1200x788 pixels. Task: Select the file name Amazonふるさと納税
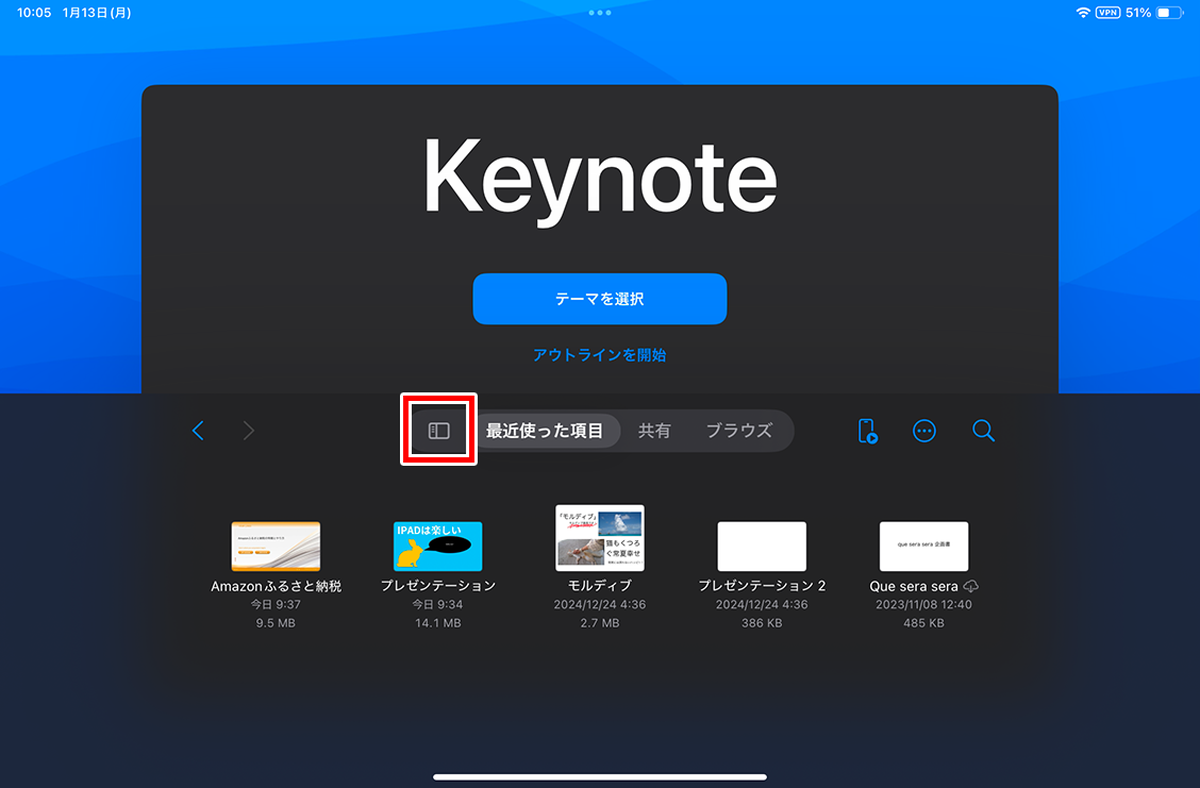(x=276, y=586)
